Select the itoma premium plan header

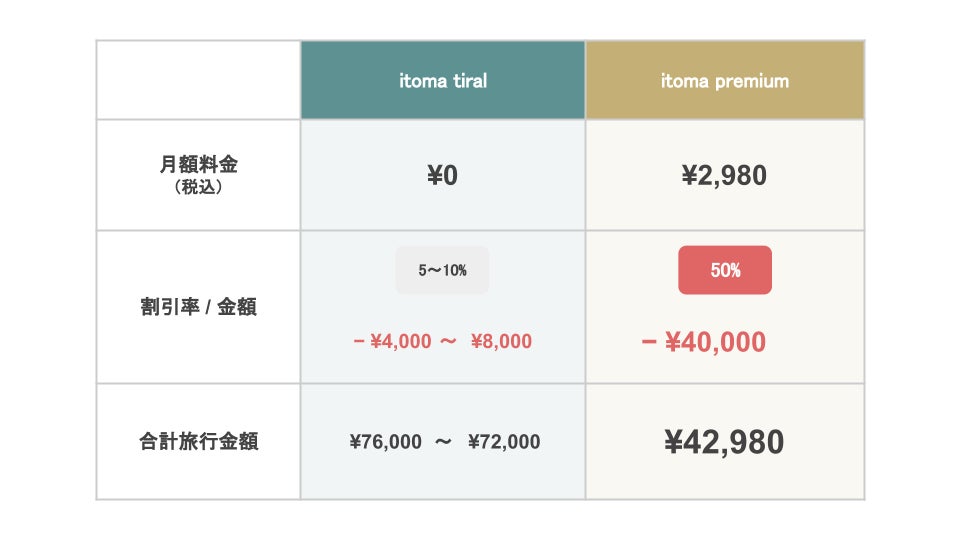click(x=724, y=81)
